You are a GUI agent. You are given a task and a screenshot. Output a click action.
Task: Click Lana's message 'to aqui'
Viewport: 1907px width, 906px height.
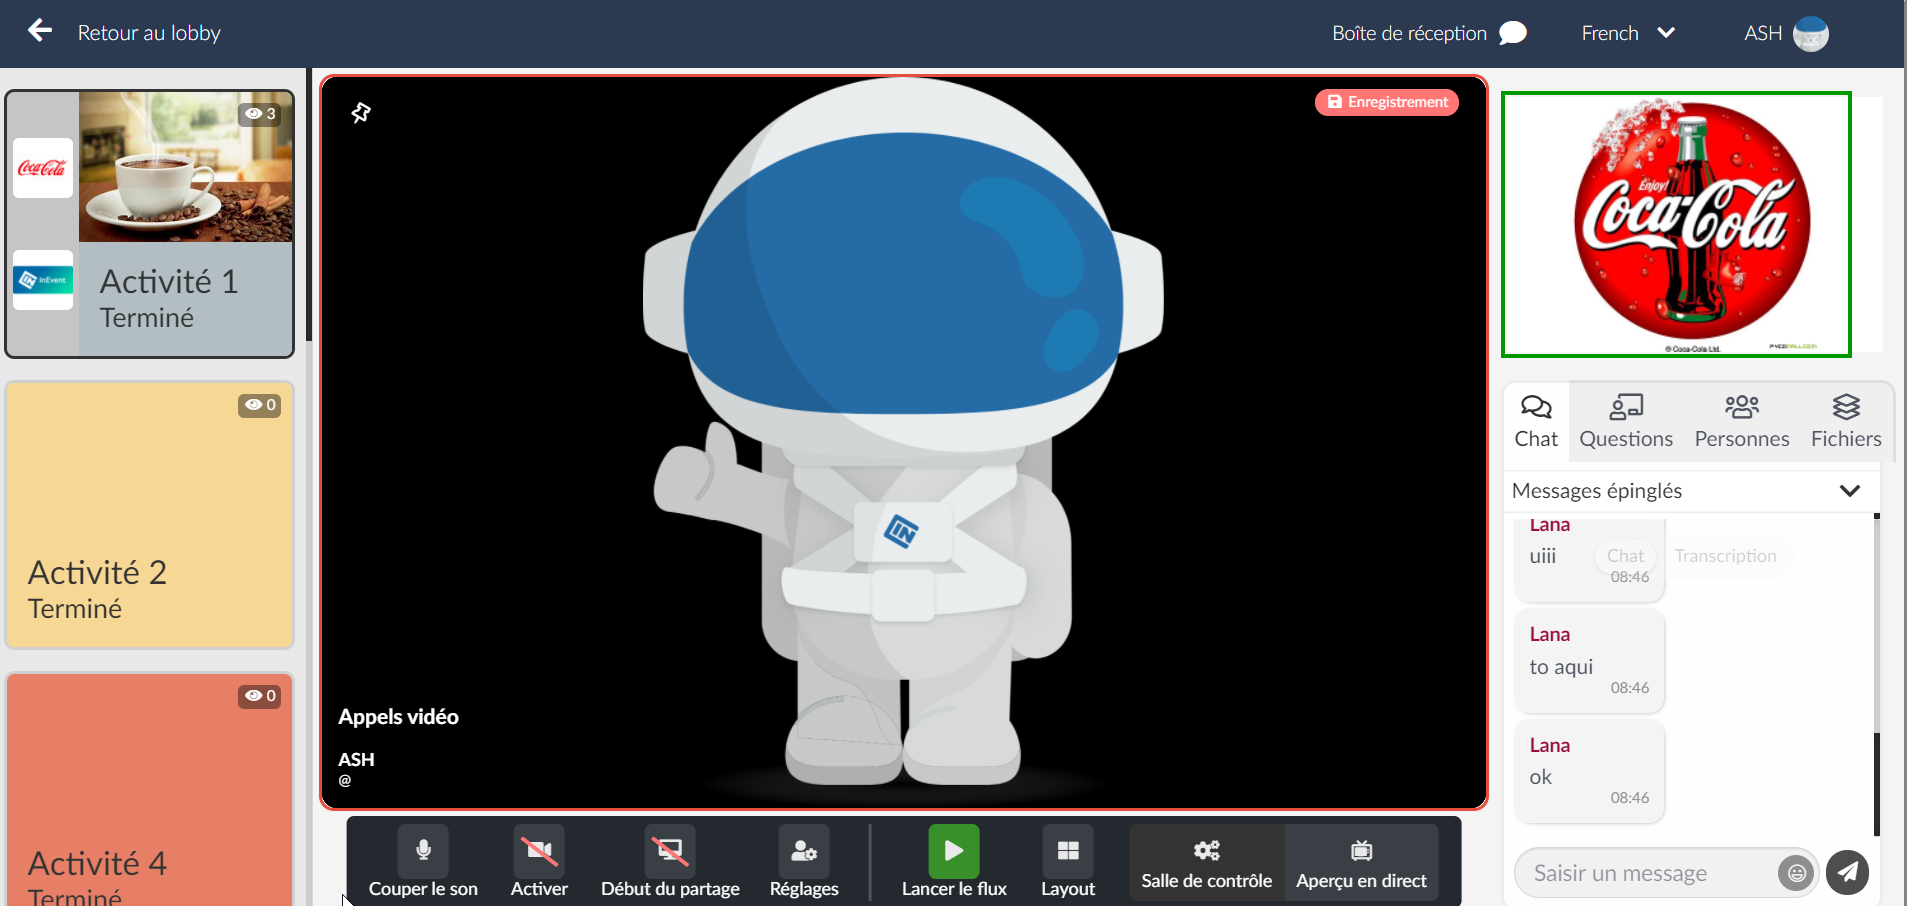tap(1590, 660)
